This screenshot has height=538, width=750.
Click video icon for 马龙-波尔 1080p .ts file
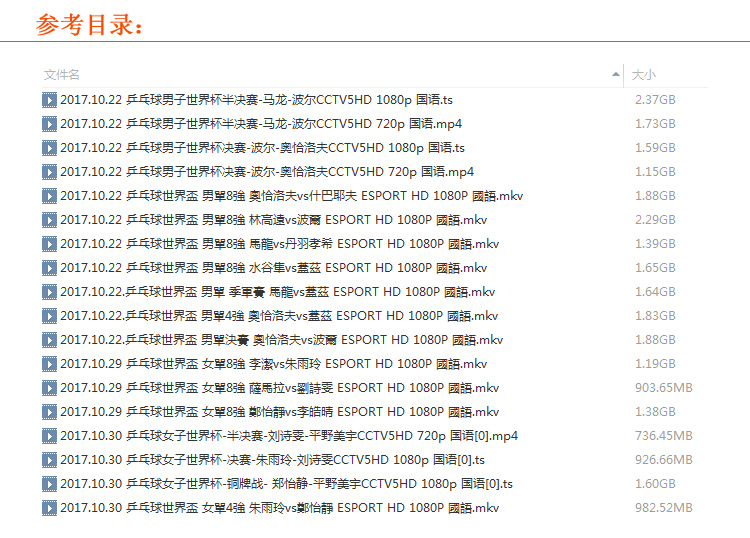(49, 100)
